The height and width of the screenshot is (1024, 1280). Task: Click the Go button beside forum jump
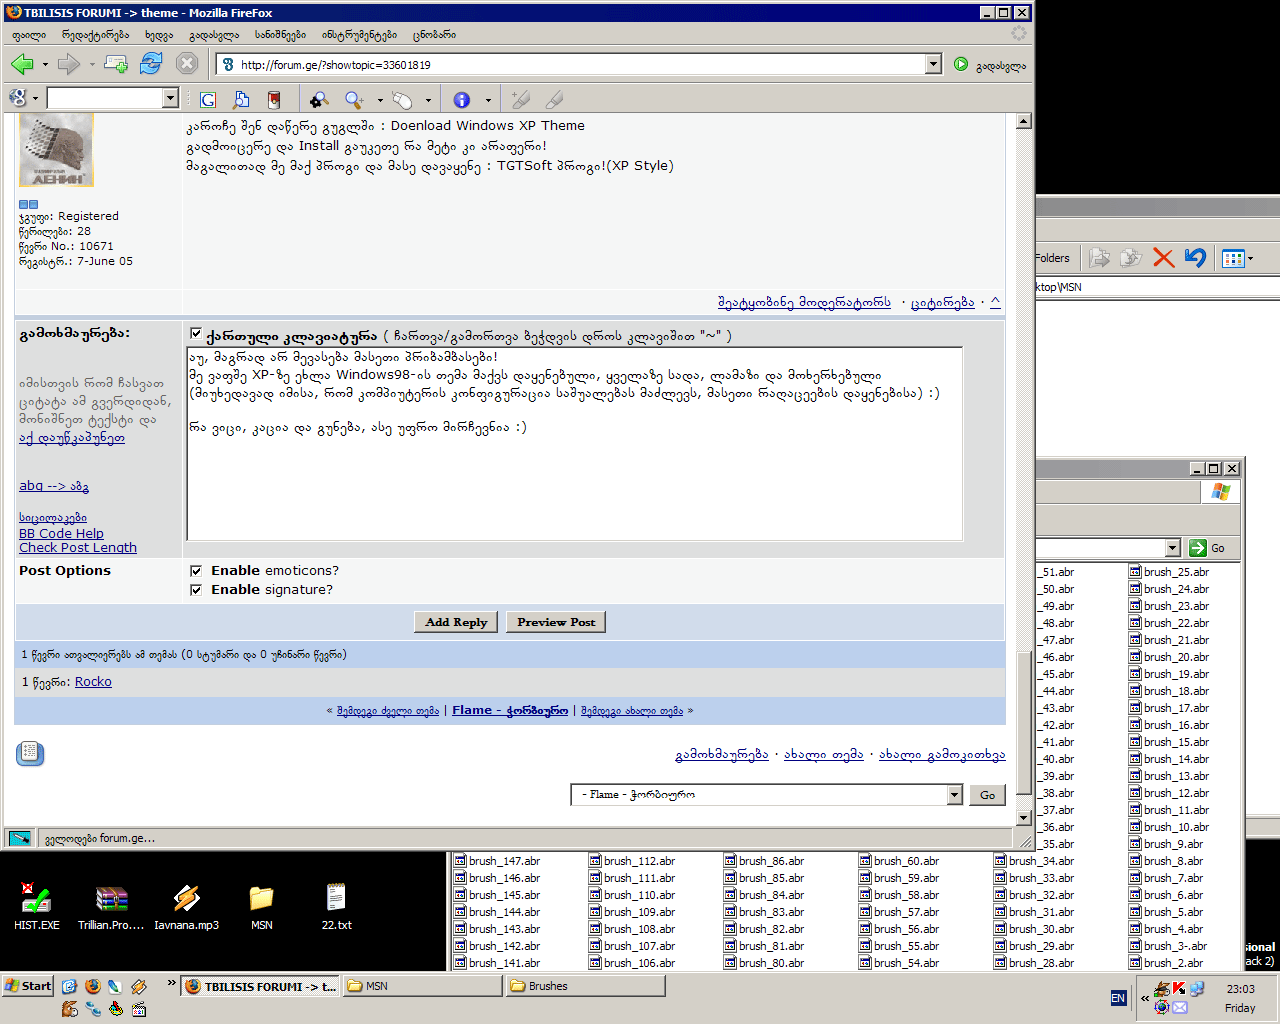(x=987, y=795)
